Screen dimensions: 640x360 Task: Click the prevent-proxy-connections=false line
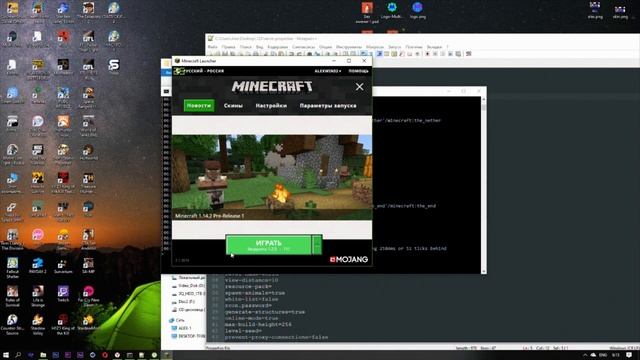276,337
